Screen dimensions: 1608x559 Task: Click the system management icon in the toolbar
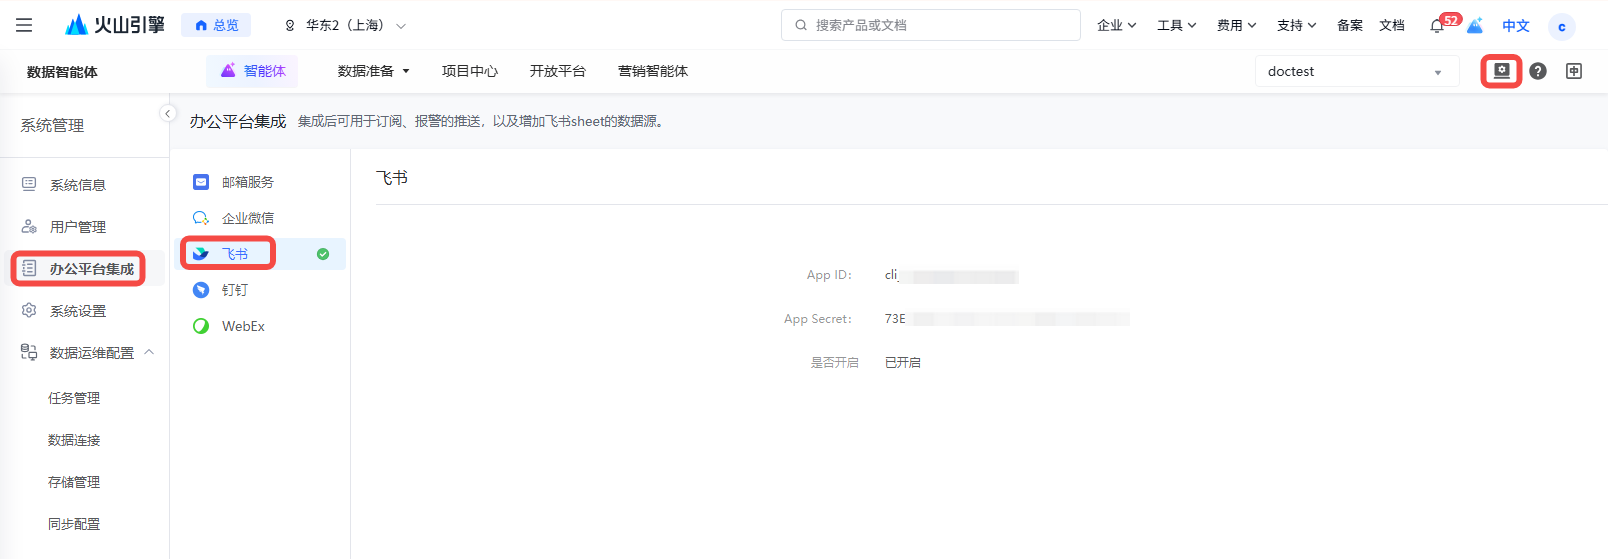[1501, 71]
